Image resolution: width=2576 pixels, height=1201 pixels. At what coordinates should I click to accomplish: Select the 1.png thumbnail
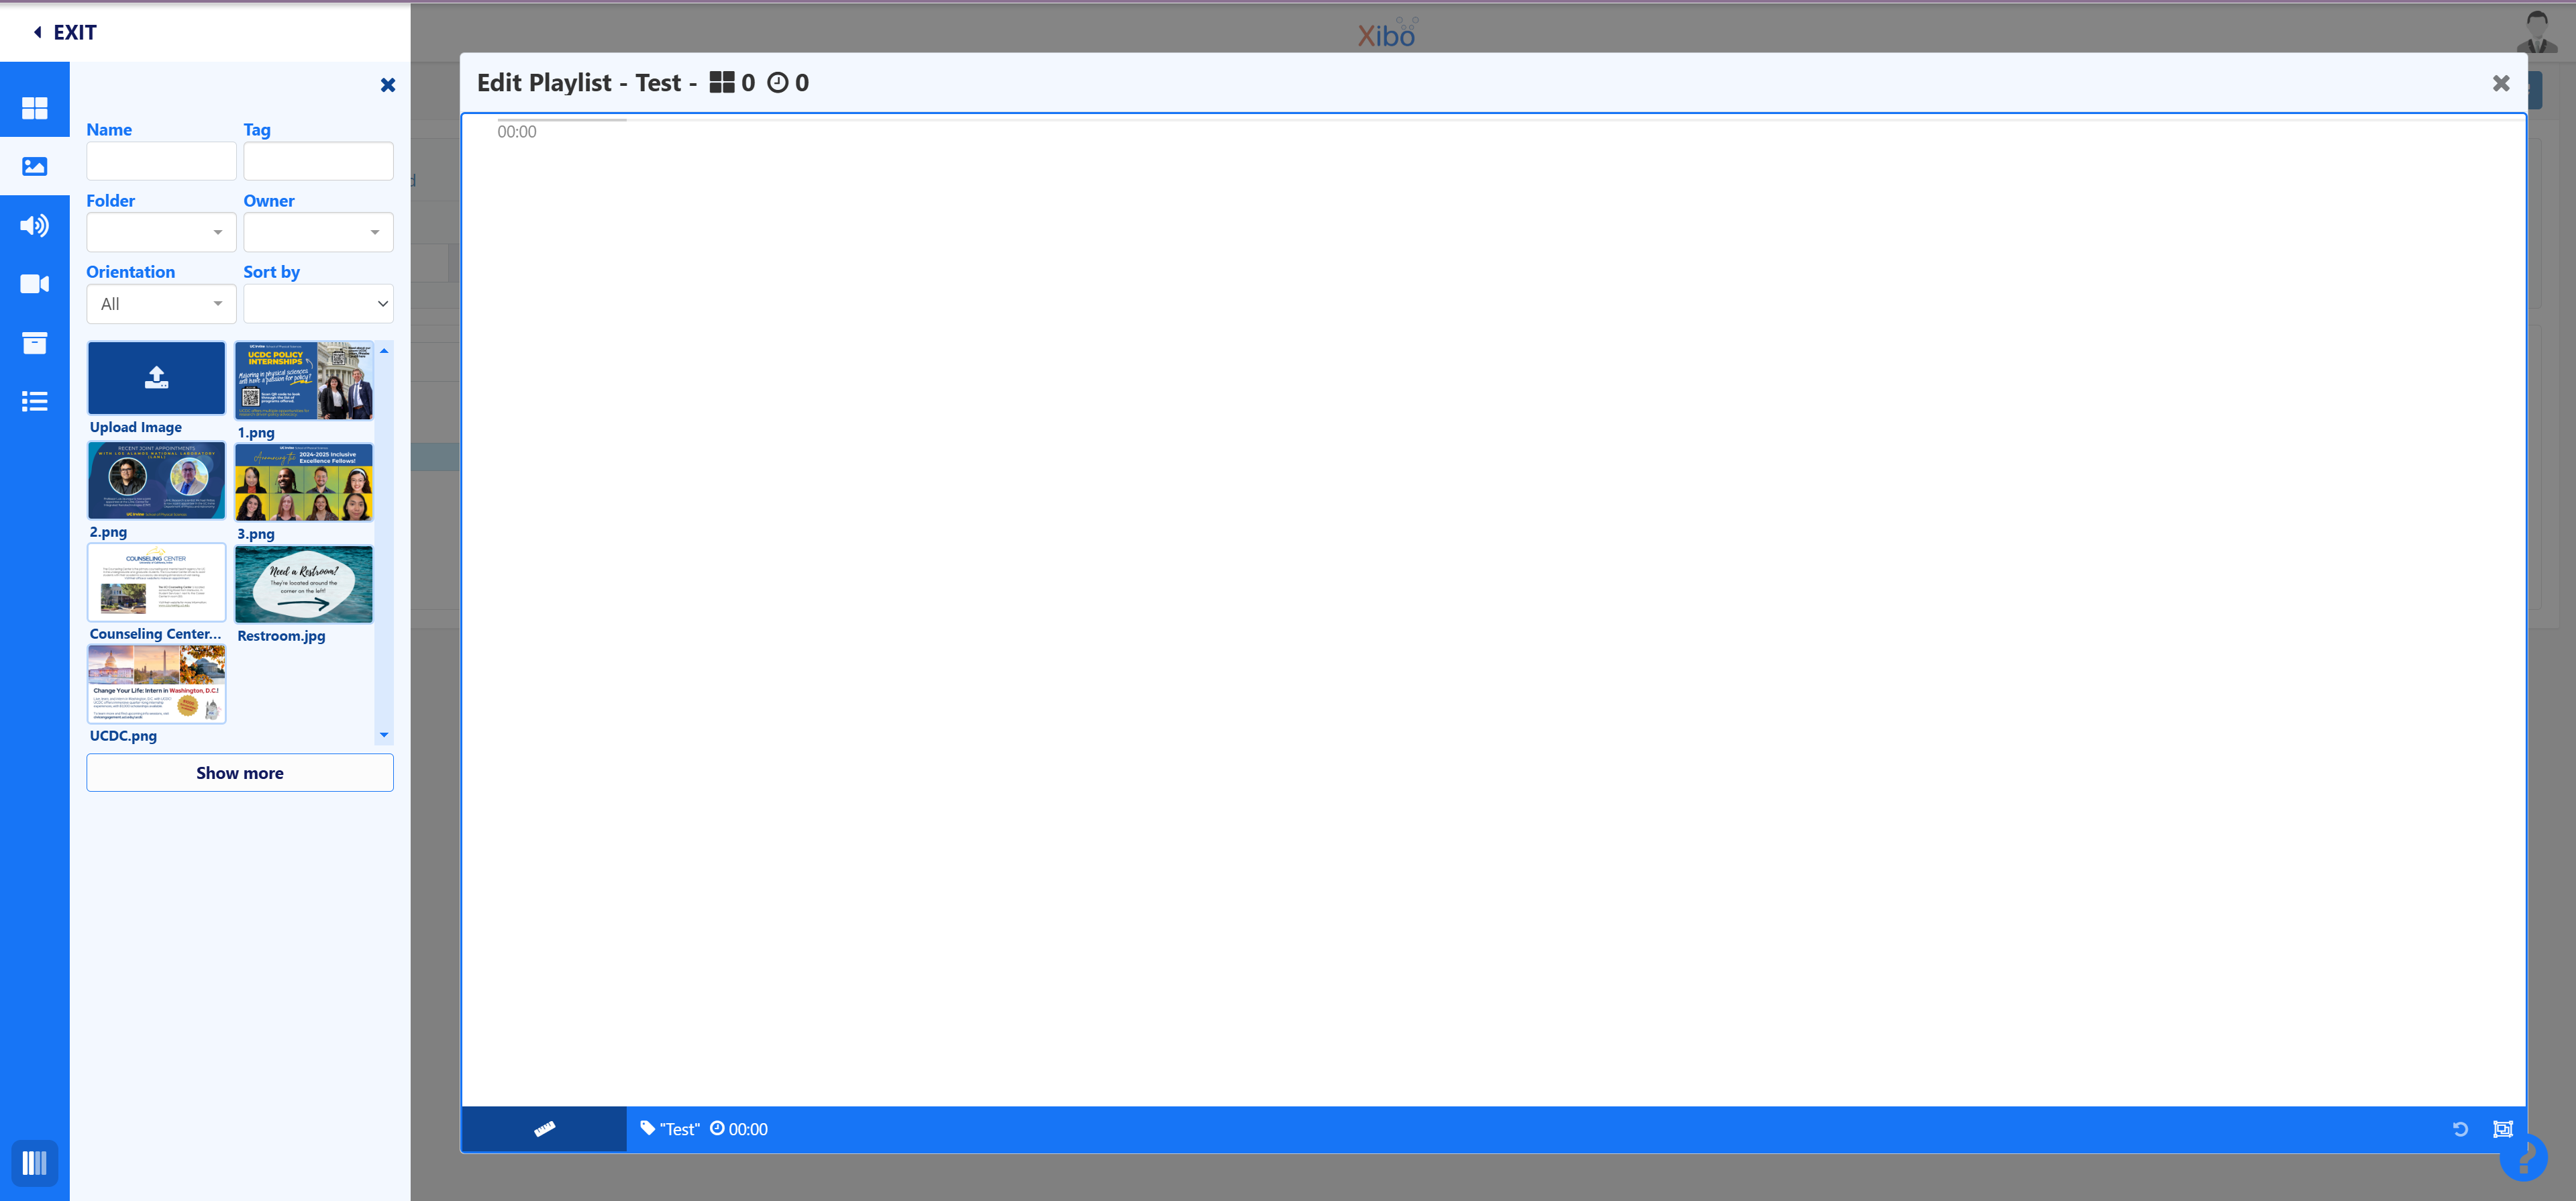coord(304,380)
